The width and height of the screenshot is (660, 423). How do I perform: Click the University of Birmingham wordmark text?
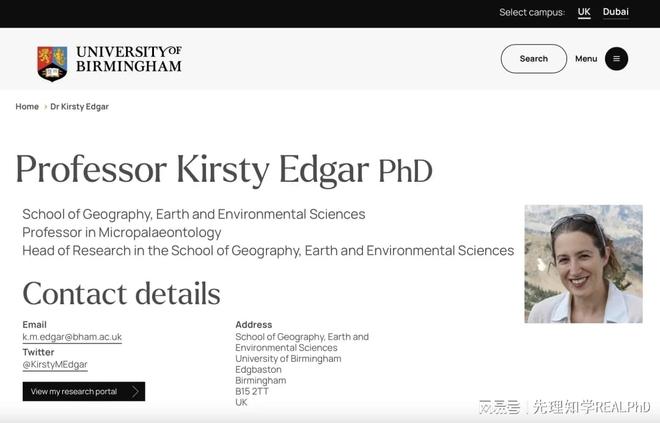(129, 59)
